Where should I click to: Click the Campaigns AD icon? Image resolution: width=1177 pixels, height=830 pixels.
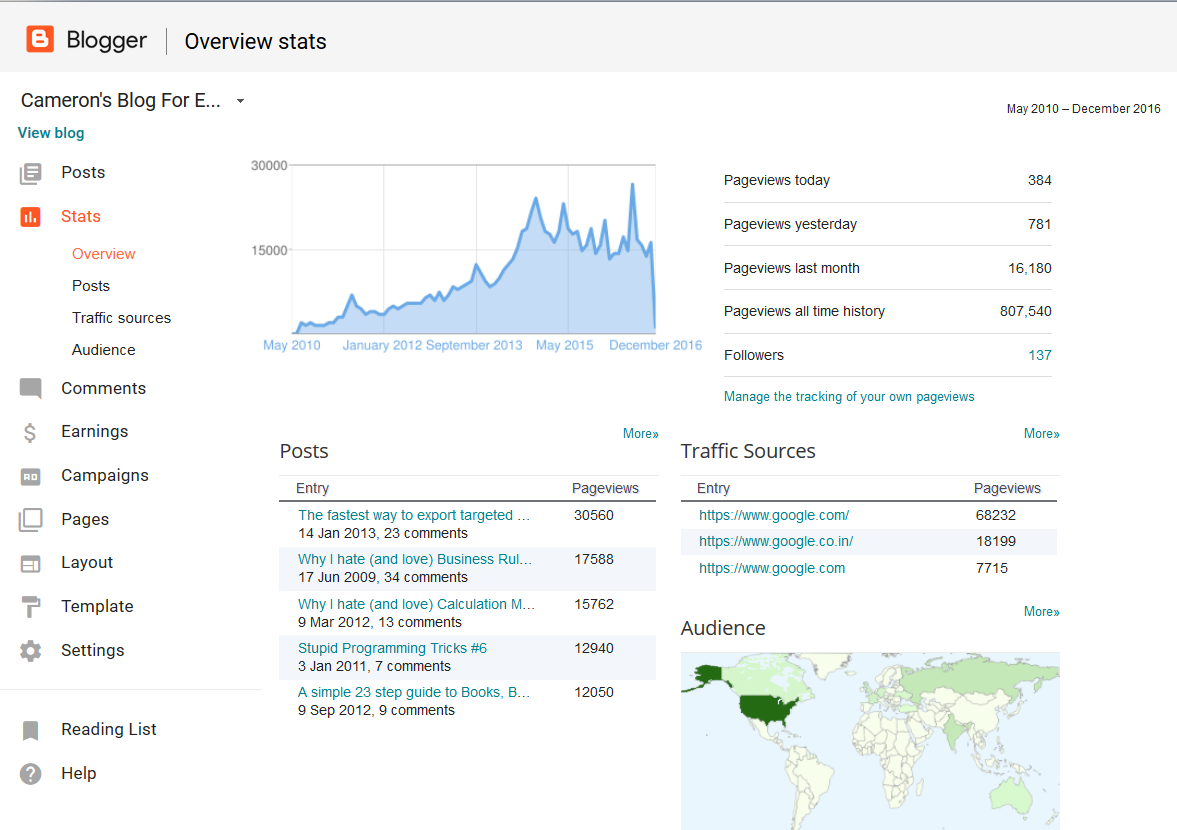pos(31,477)
